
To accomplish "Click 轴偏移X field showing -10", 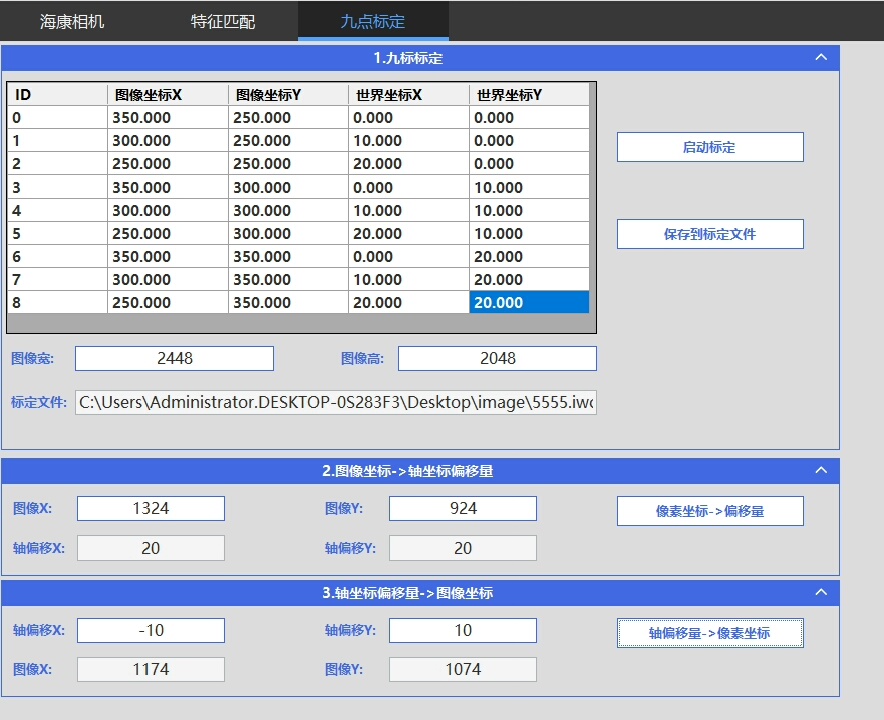I will [x=151, y=630].
